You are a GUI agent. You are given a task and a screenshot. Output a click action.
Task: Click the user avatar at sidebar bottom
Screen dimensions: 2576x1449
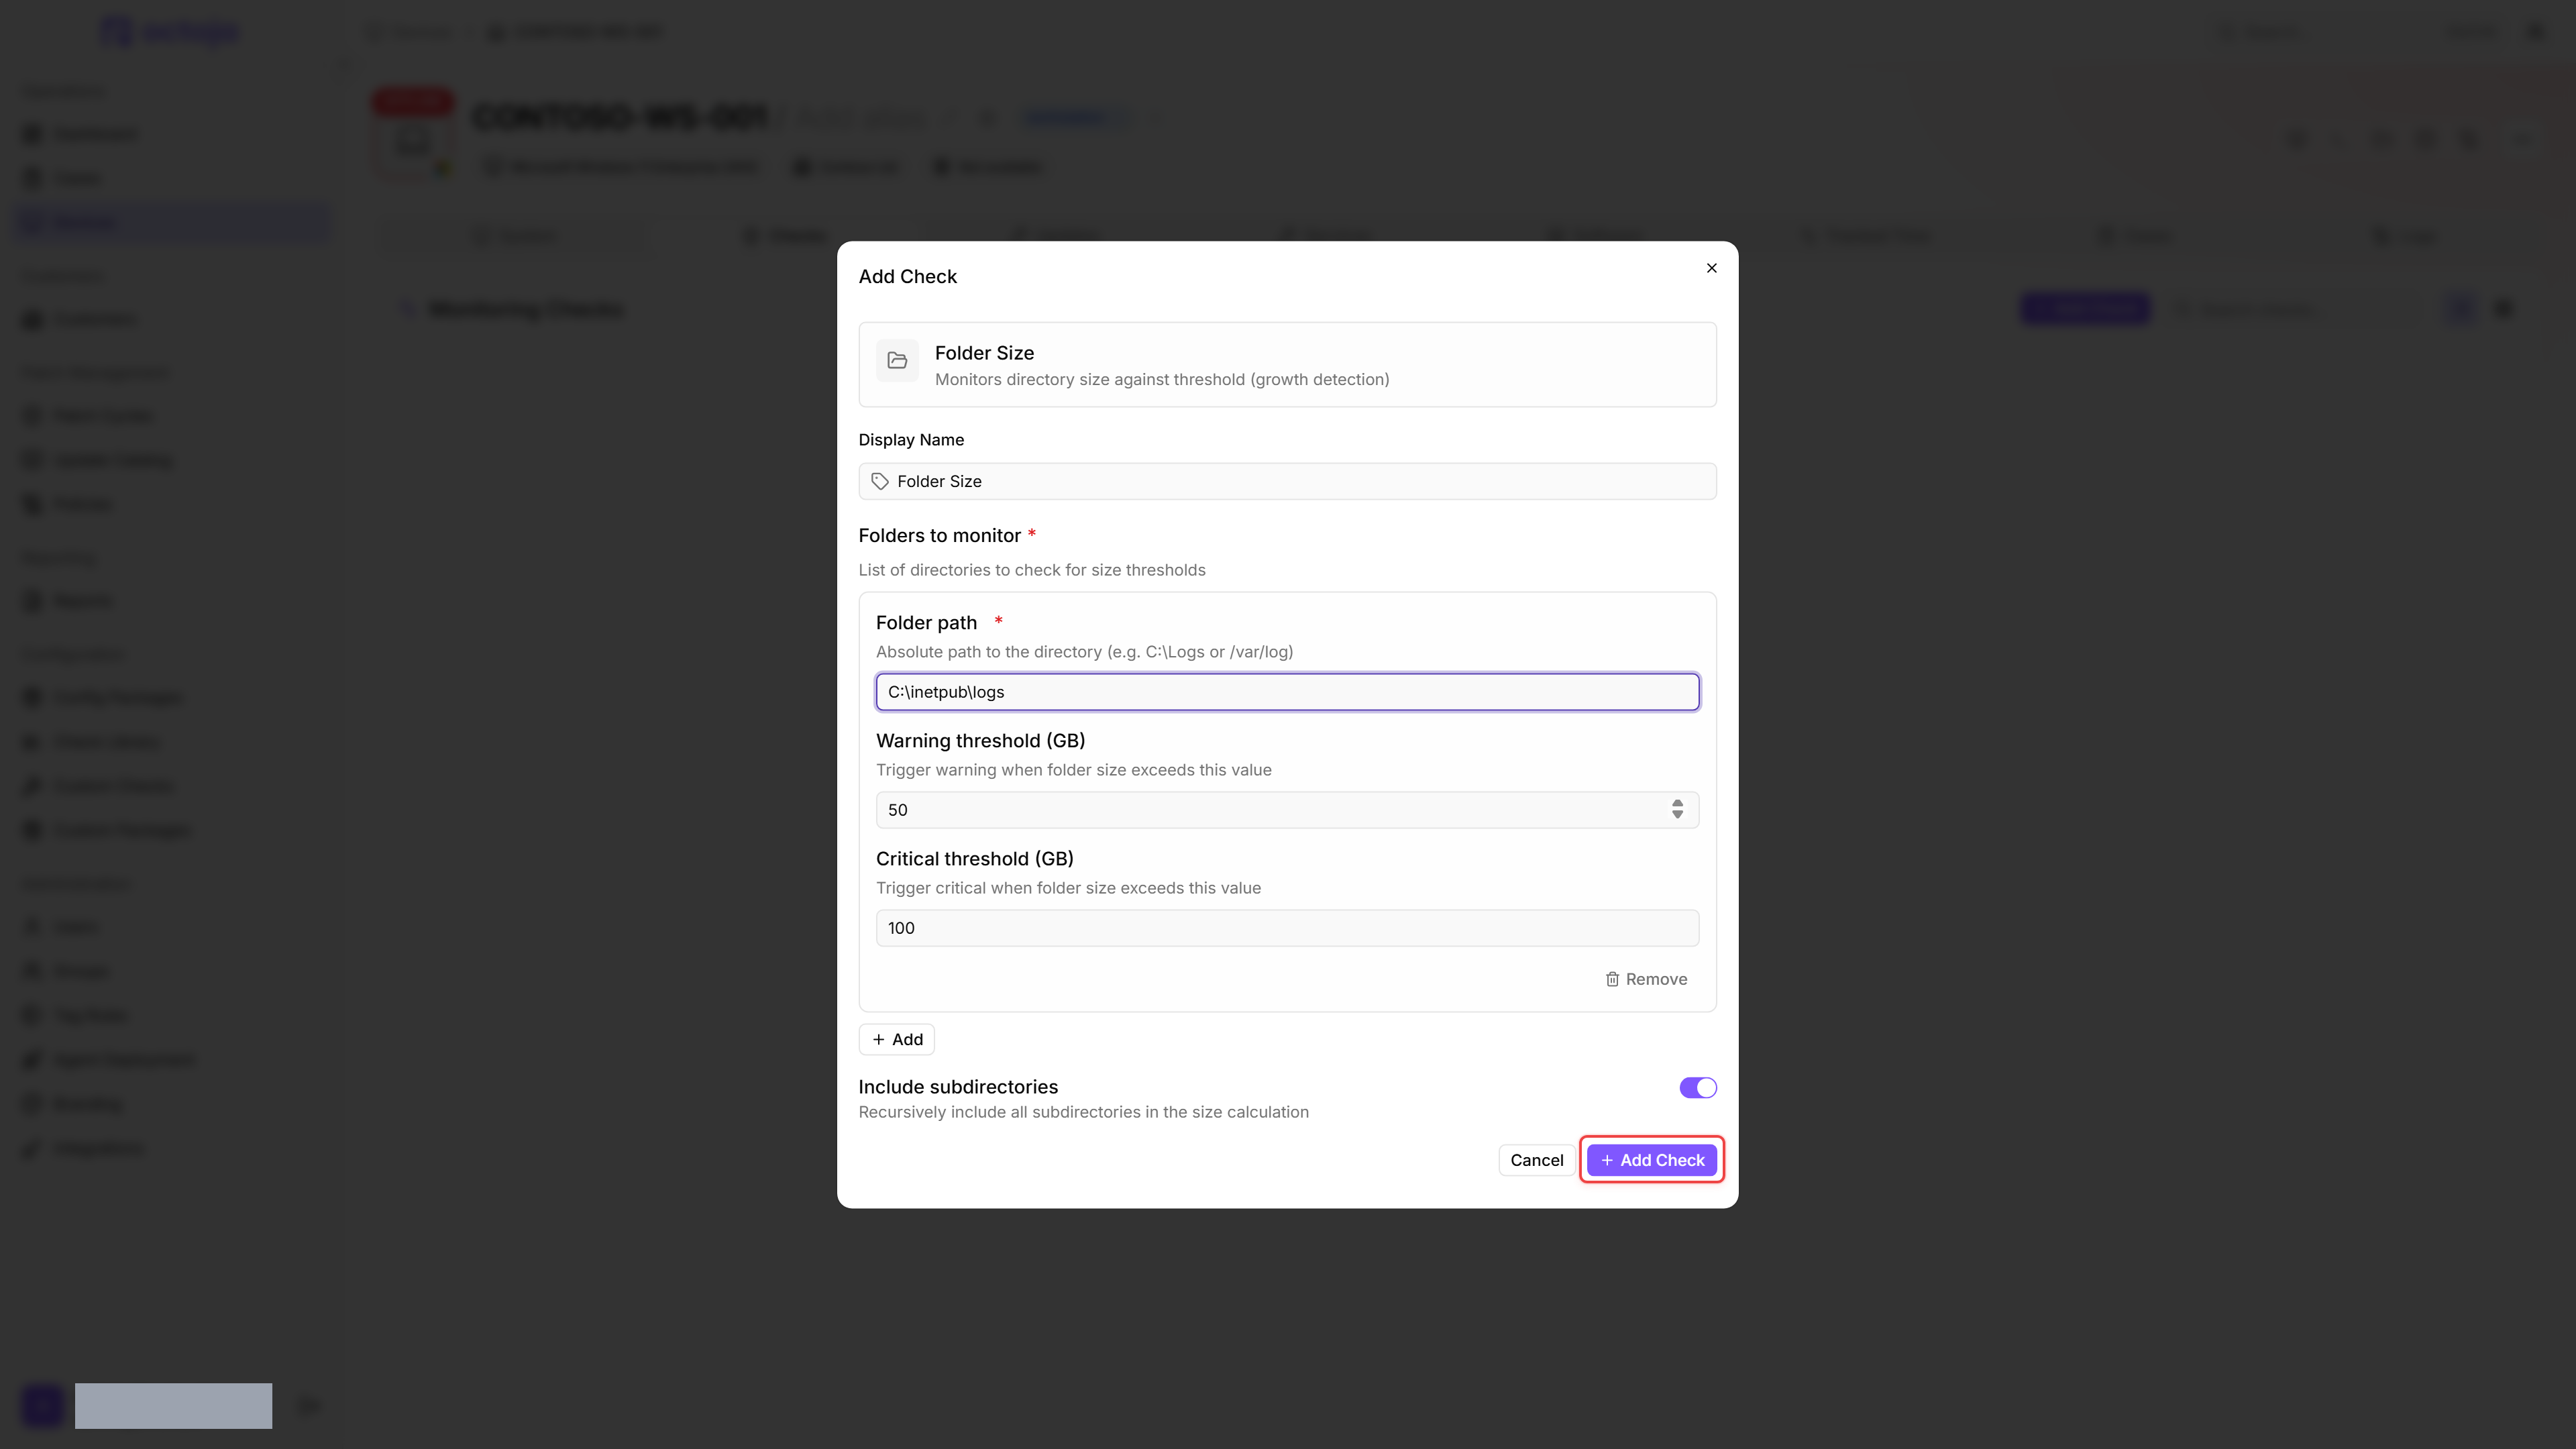click(43, 1405)
